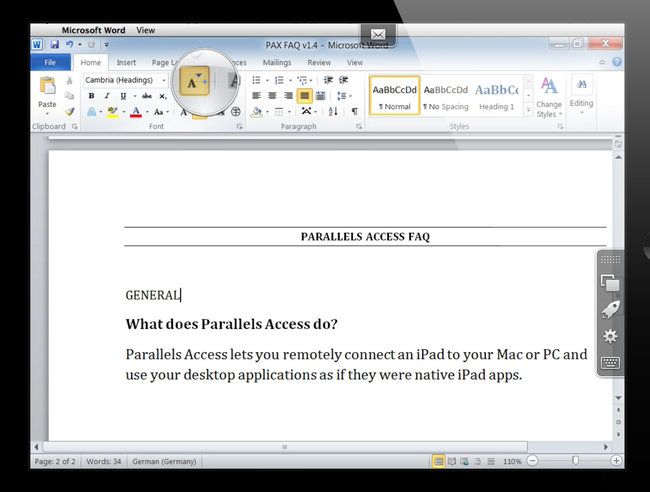Open the Cambria (Headings) font dropdown
The width and height of the screenshot is (650, 492).
(x=164, y=80)
